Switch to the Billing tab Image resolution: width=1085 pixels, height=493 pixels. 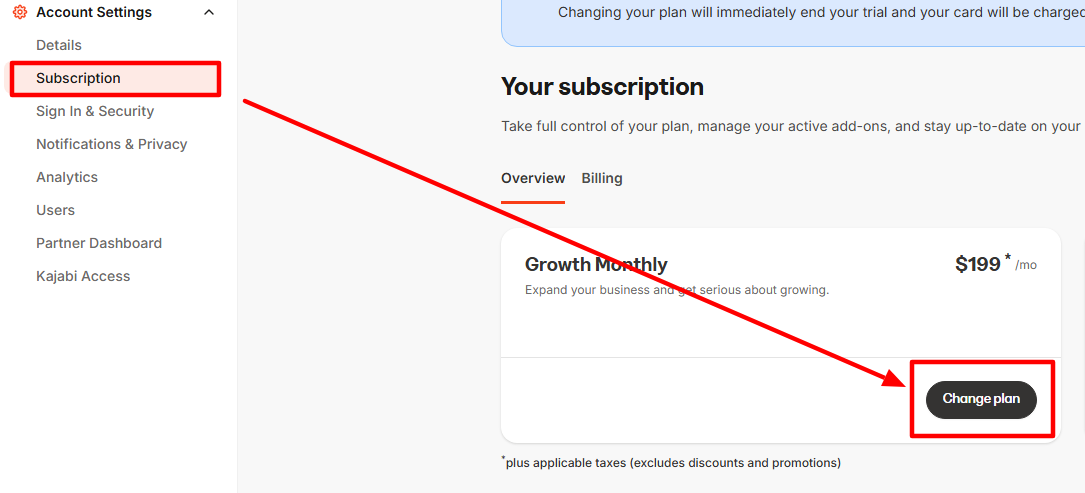[602, 178]
